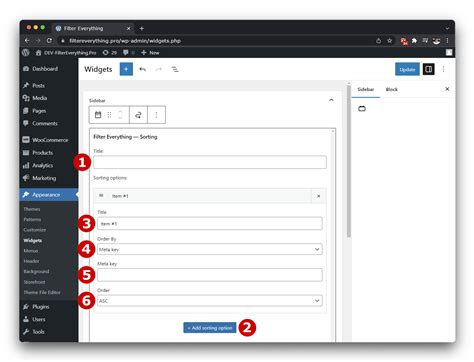Click the block icon in settings sidebar
Screen dimensions: 474x362
coord(362,109)
